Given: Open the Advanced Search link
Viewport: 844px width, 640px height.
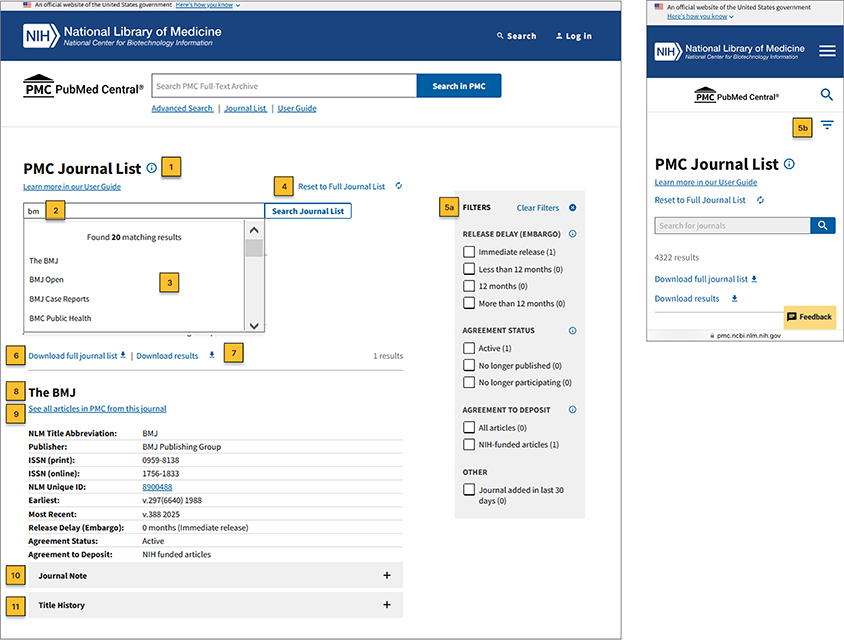Looking at the screenshot, I should [182, 108].
